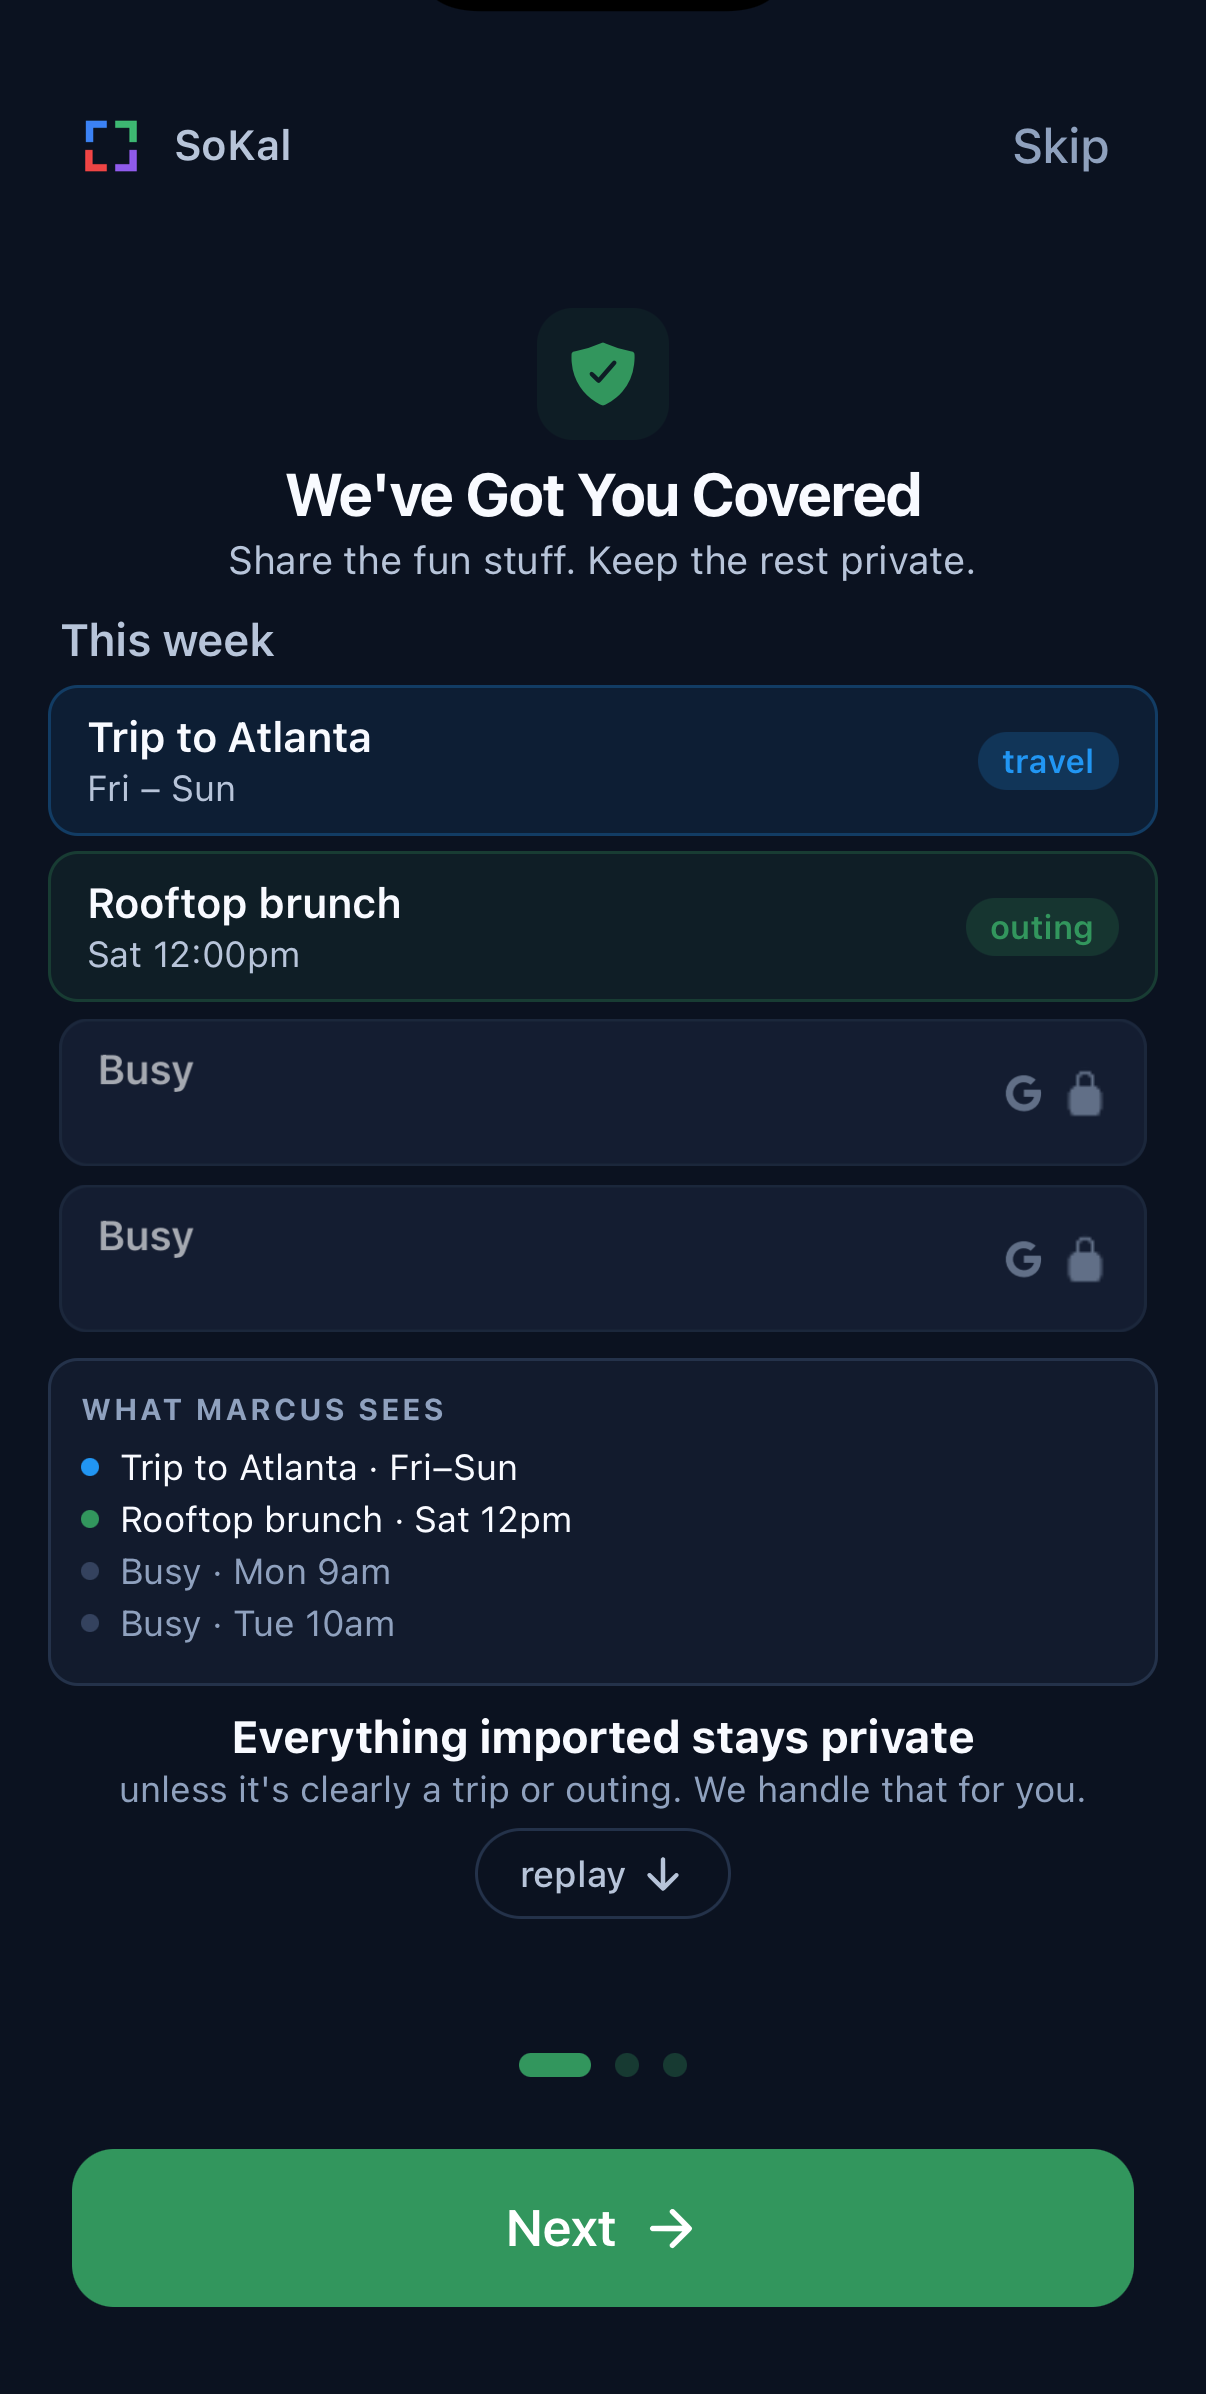Select the outing tag on Rooftop brunch
Viewport: 1206px width, 2394px height.
[1042, 927]
